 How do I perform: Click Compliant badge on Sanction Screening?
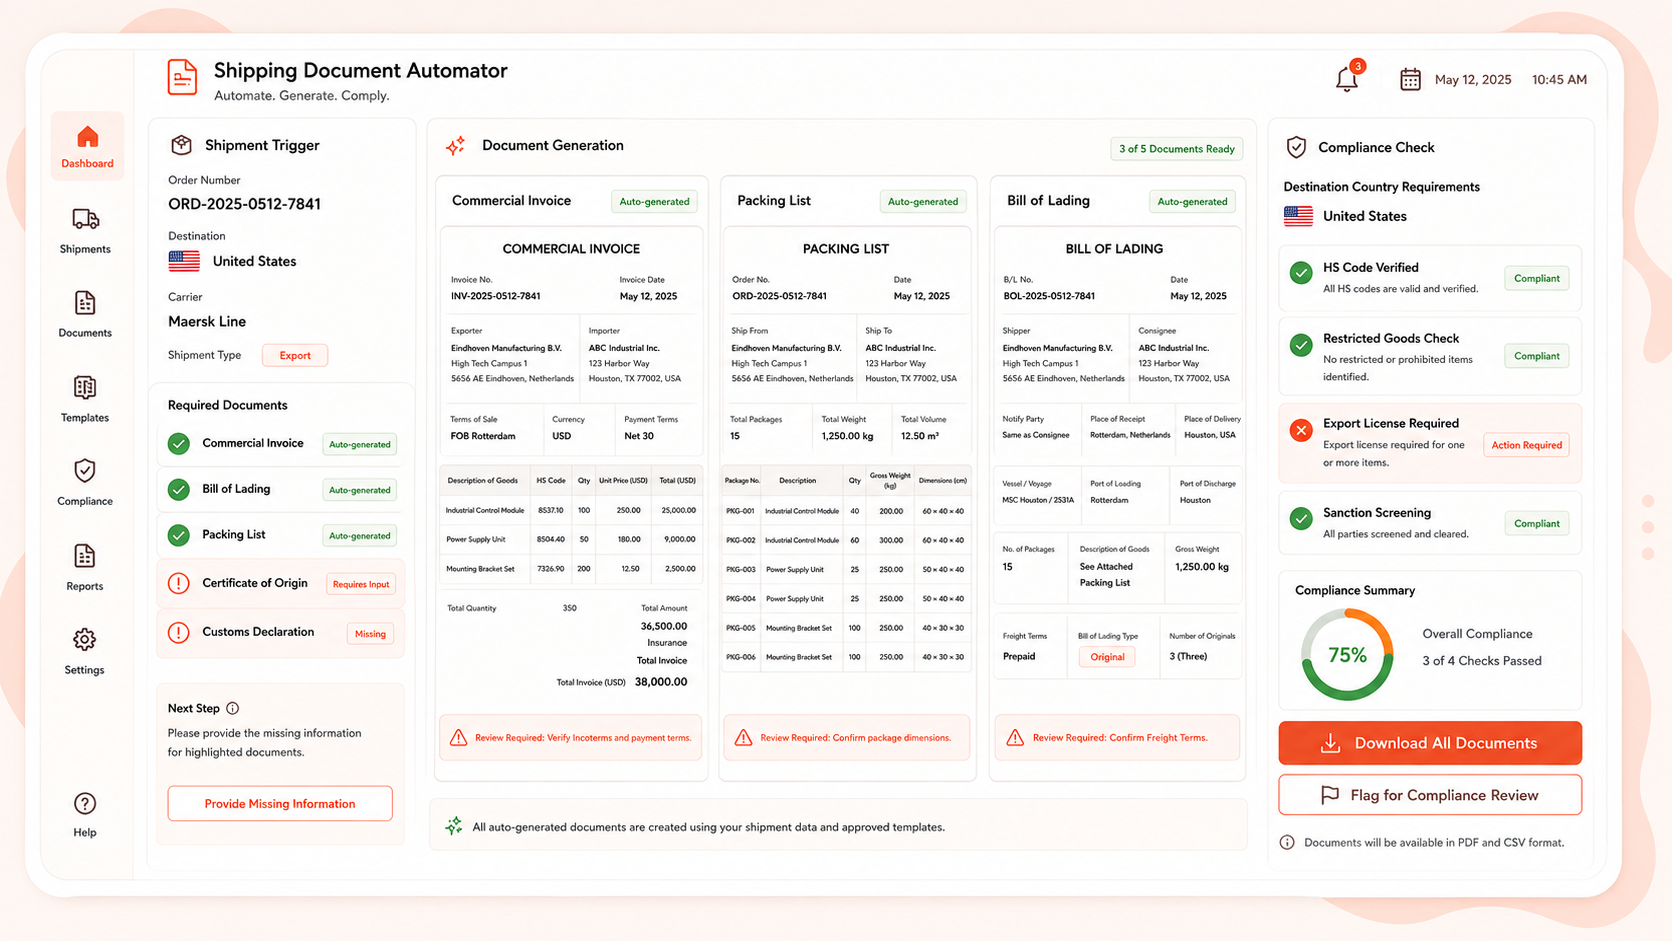pos(1536,524)
